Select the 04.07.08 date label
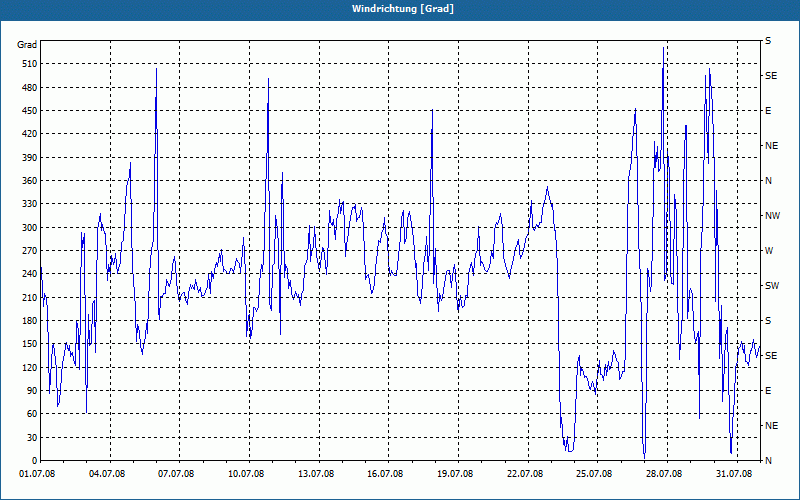The width and height of the screenshot is (800, 500). 107,474
